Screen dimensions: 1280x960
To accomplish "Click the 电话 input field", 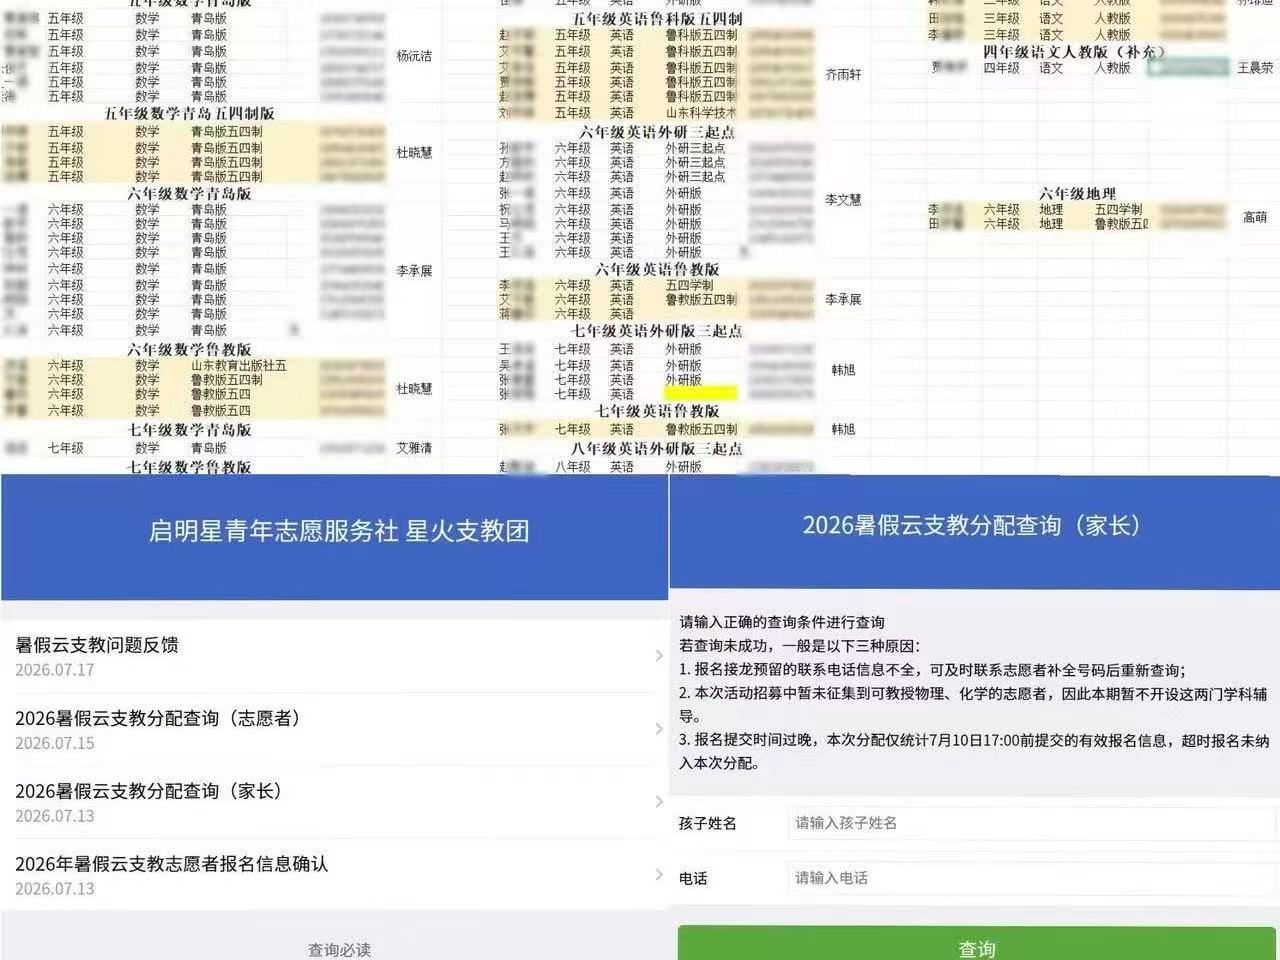I will click(1032, 878).
